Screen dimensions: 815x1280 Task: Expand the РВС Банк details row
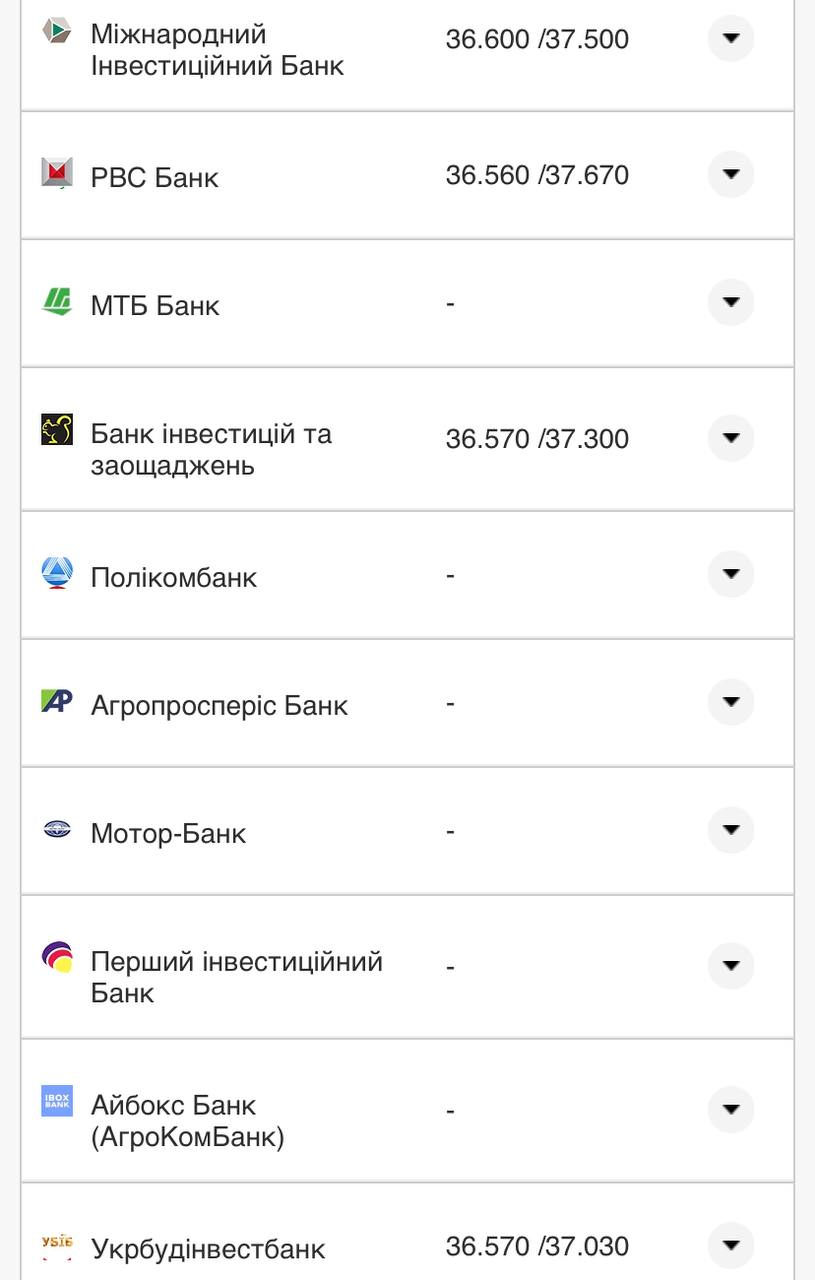(x=731, y=174)
